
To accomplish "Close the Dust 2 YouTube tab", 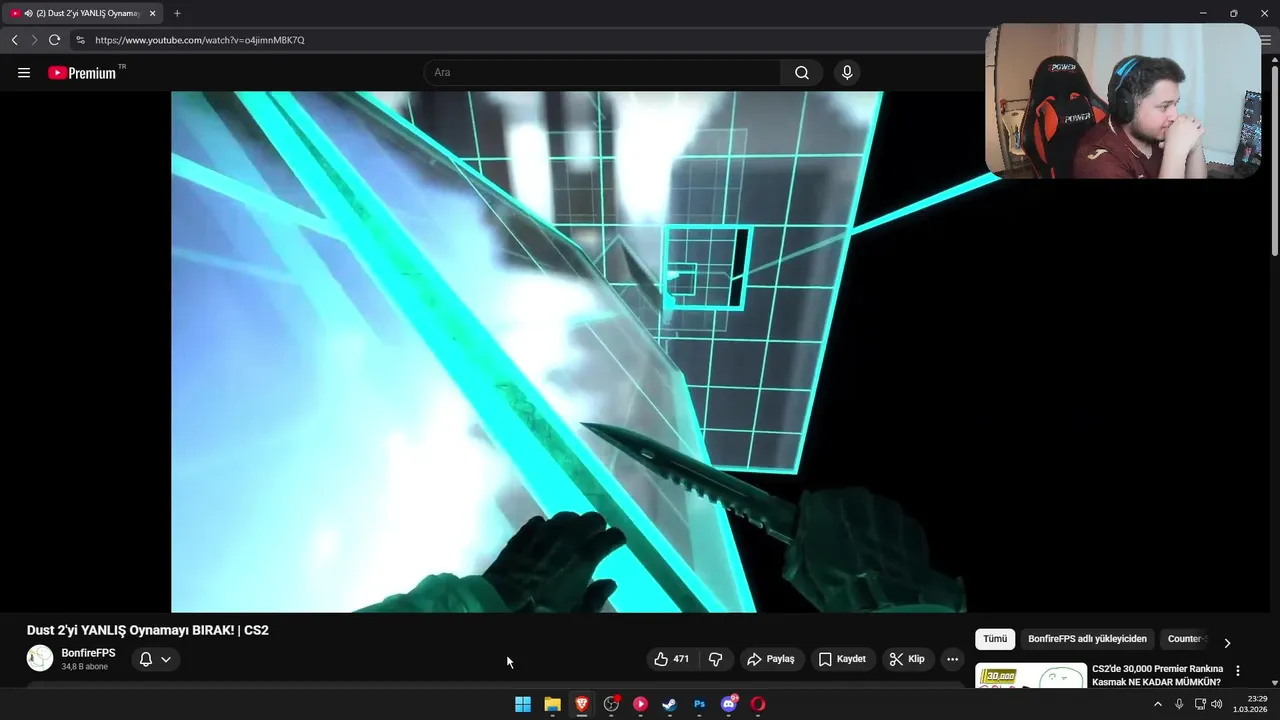I will click(x=153, y=13).
